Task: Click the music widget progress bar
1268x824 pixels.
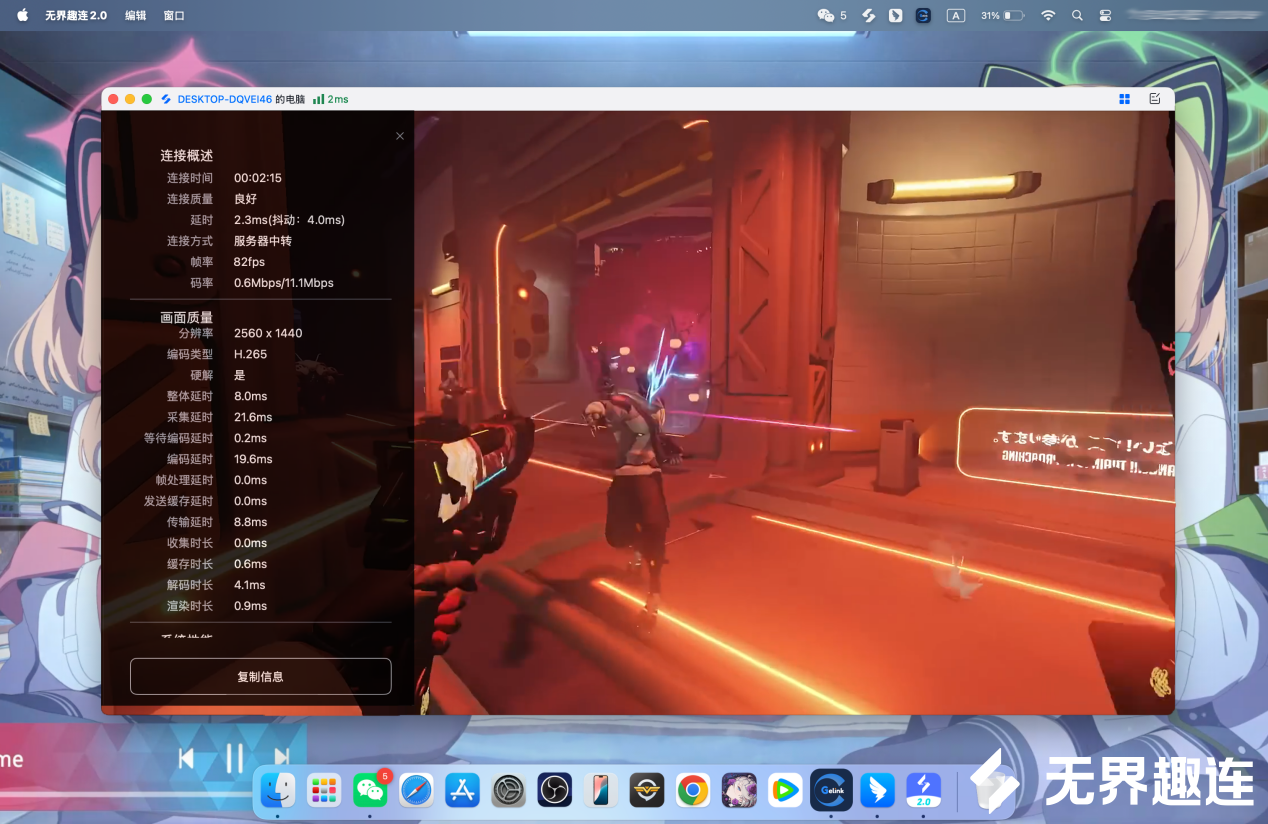Action: click(x=125, y=795)
